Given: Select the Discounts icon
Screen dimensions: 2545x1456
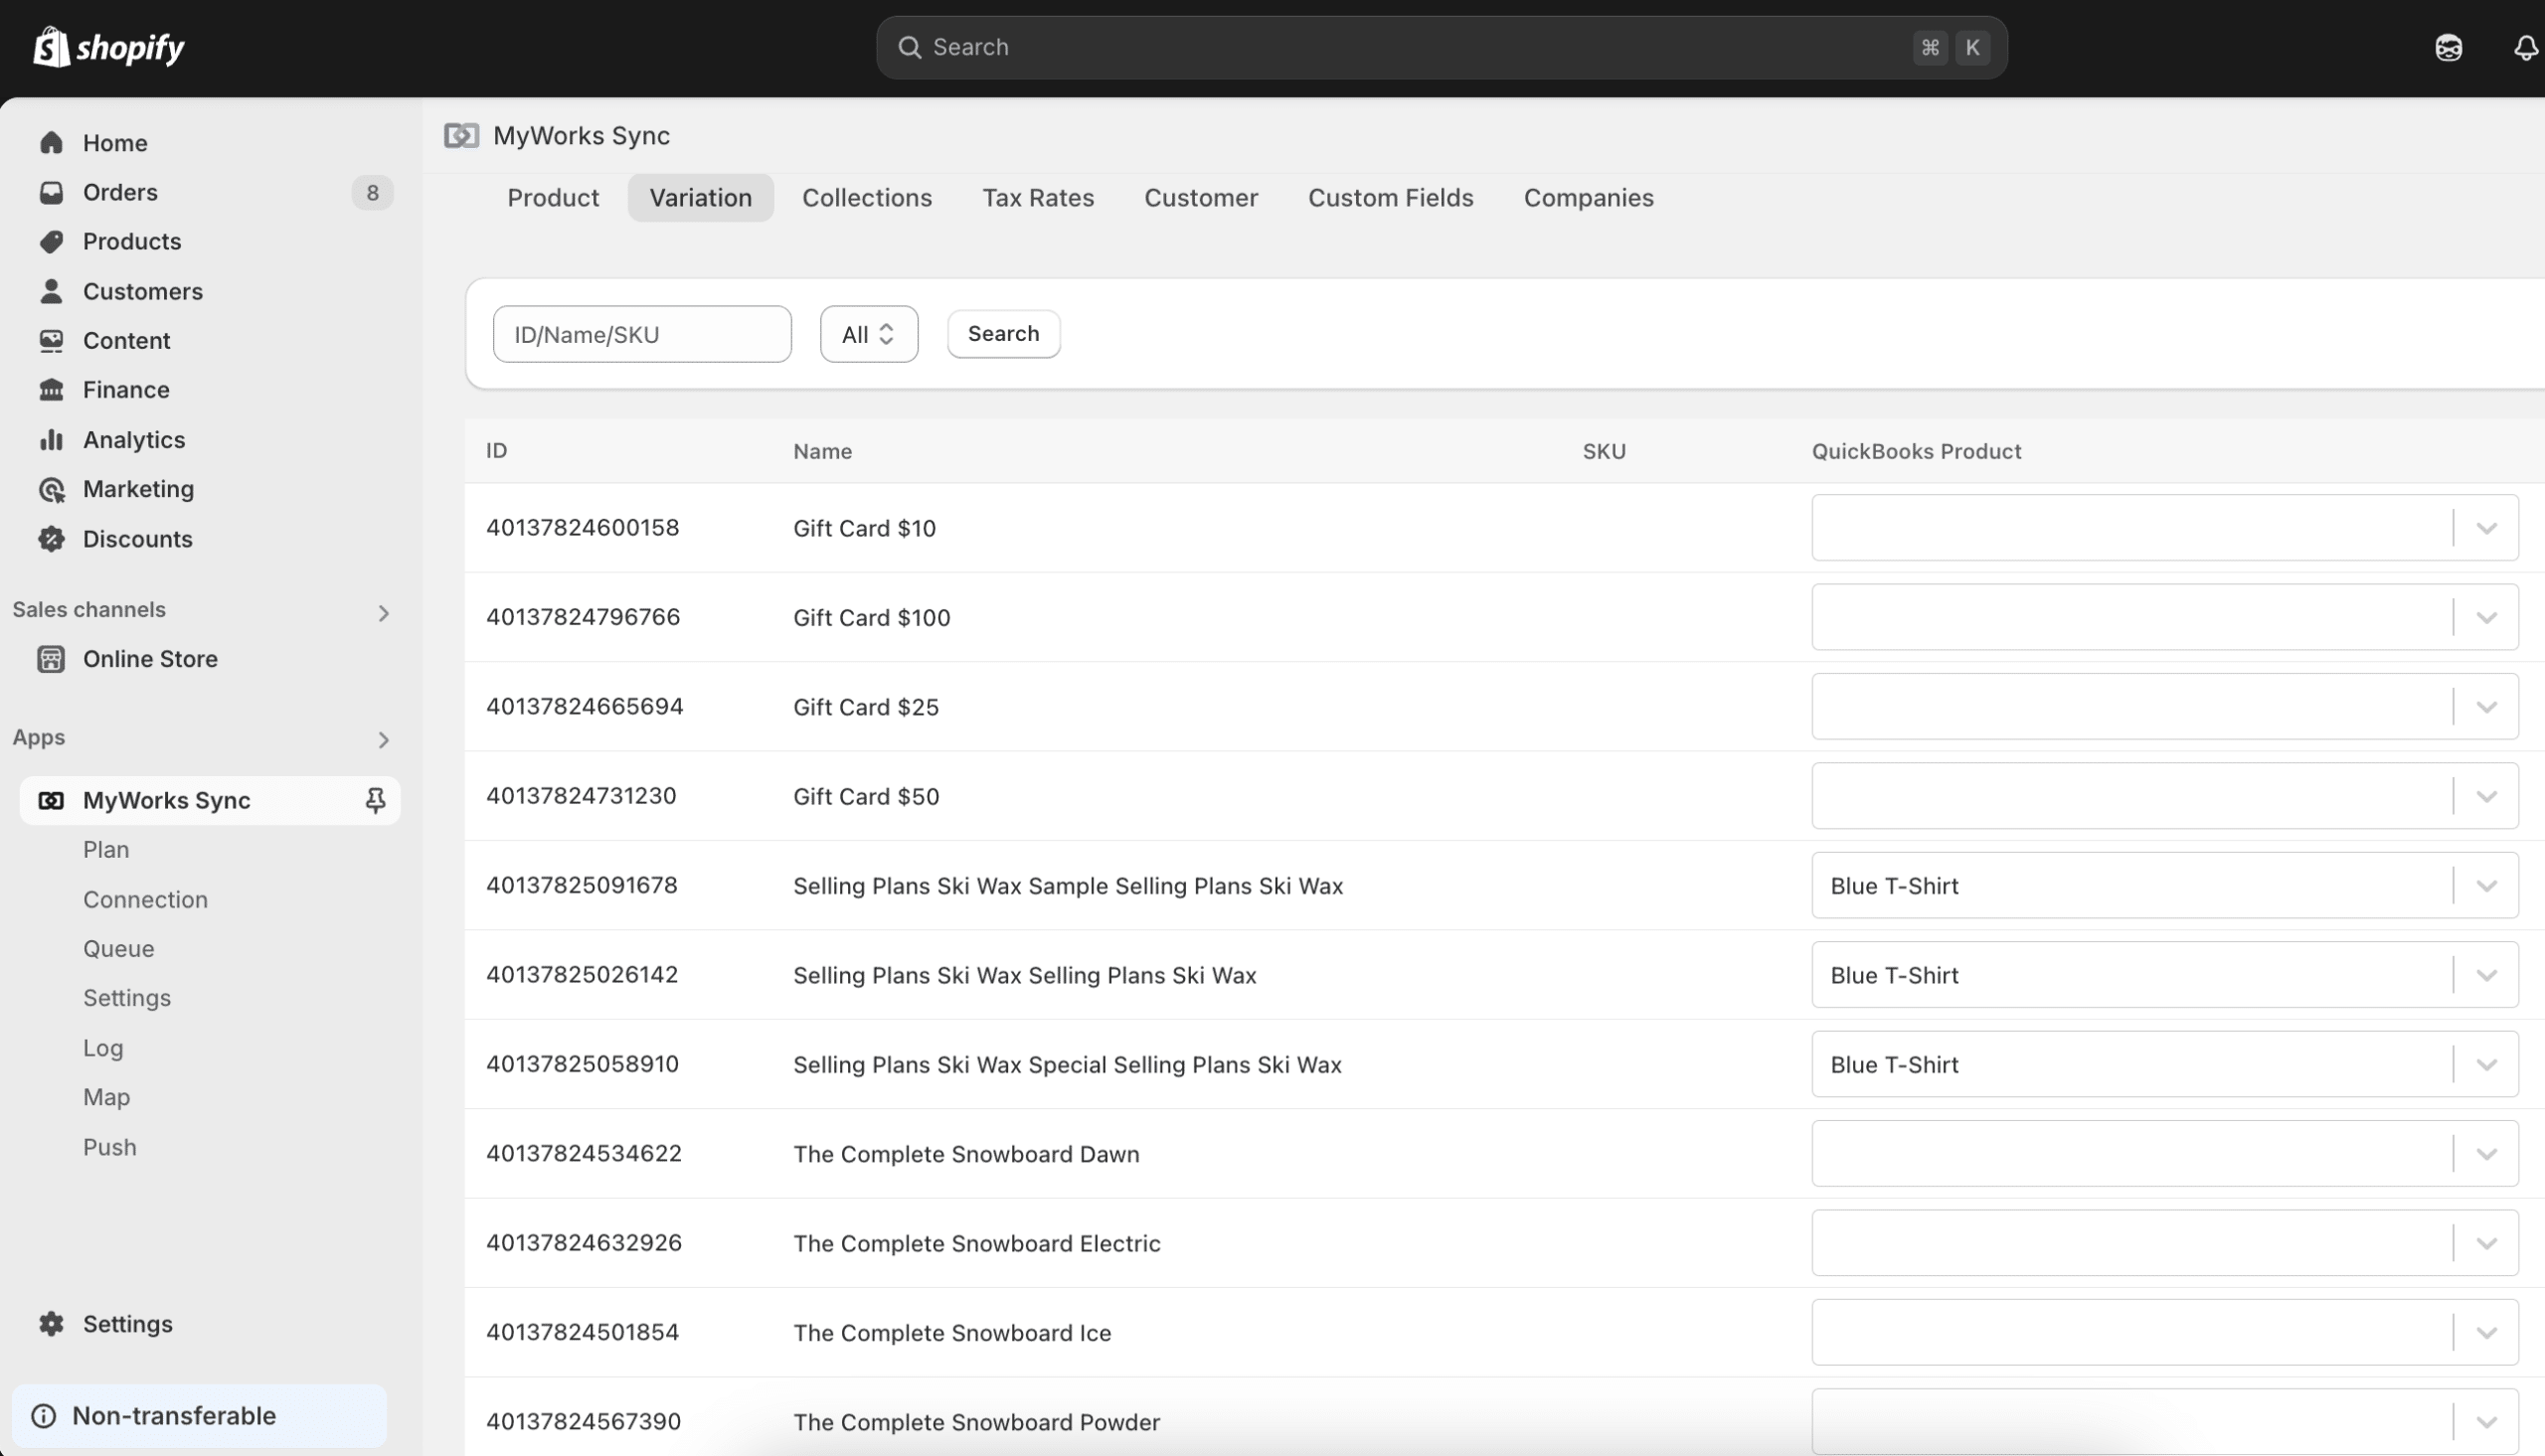Looking at the screenshot, I should coord(52,538).
